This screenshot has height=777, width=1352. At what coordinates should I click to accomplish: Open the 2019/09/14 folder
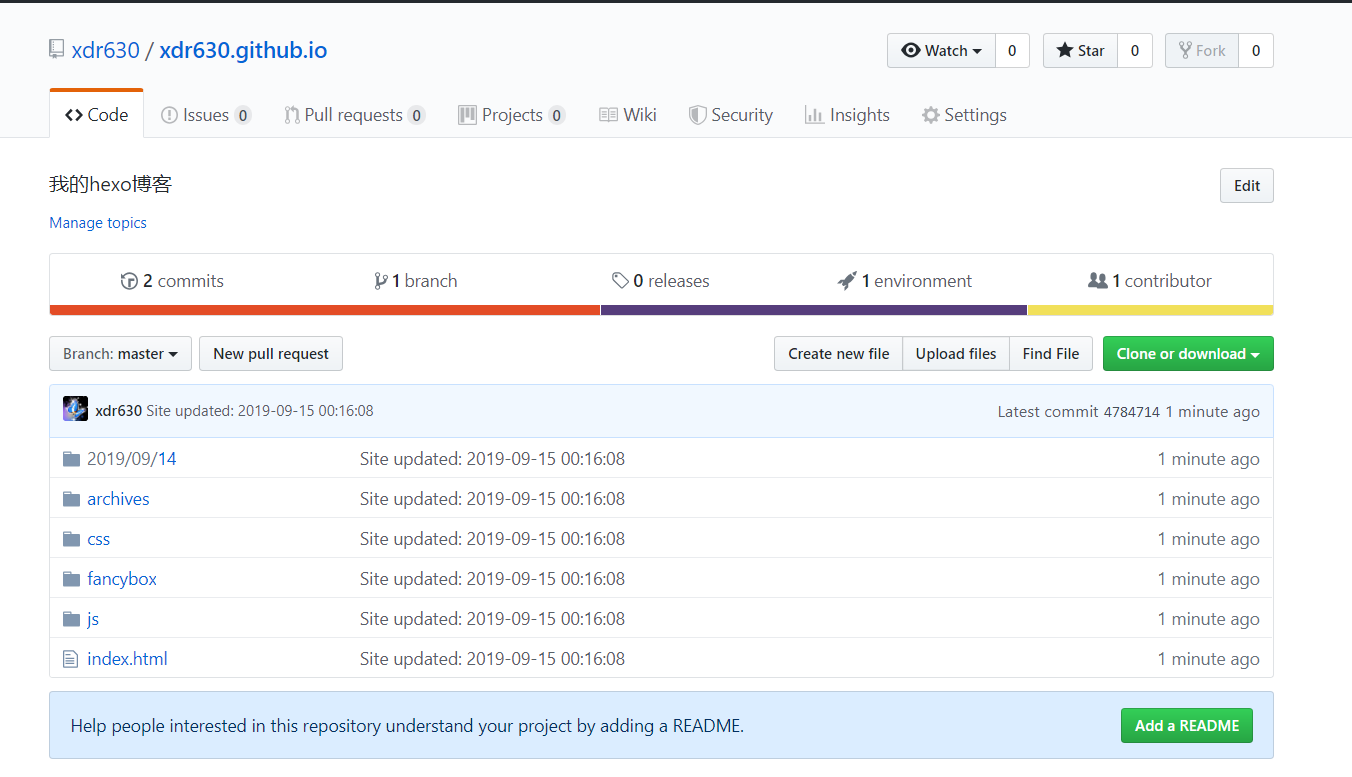click(132, 459)
